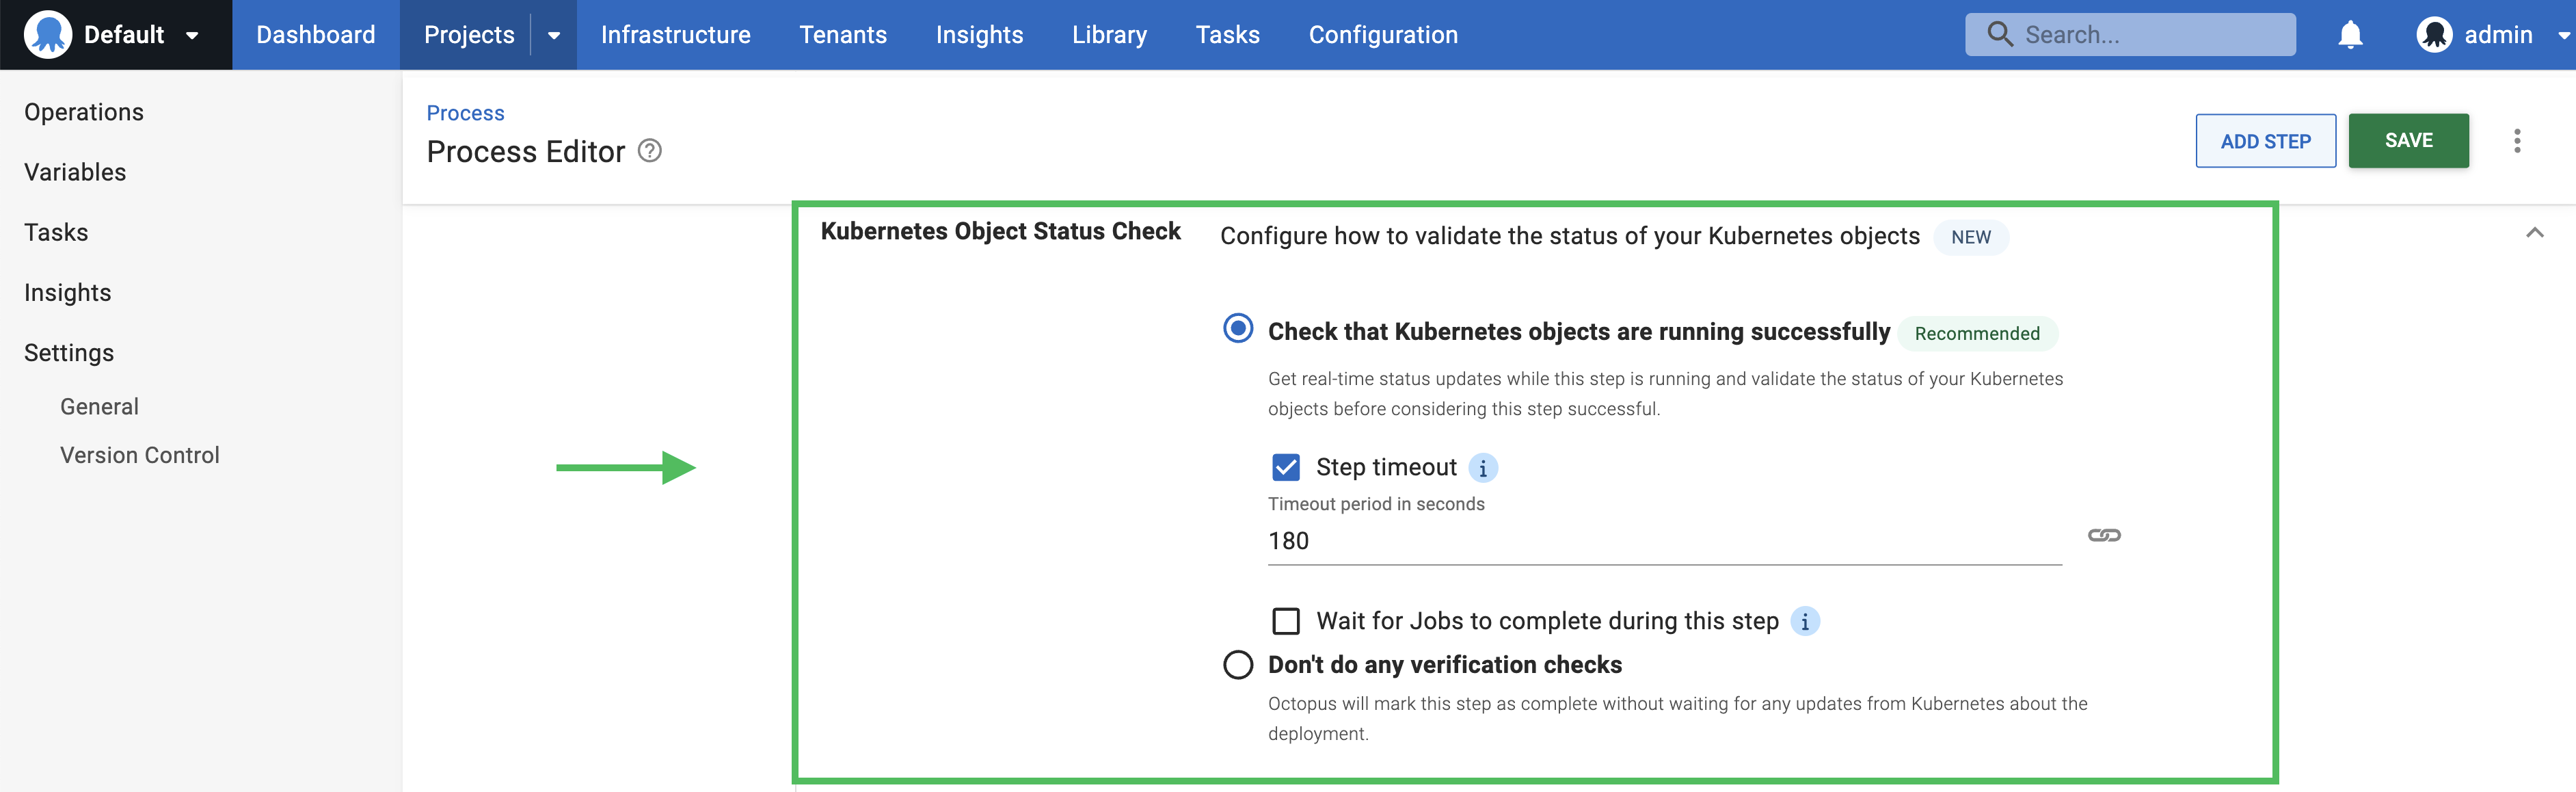Open the notifications bell

2351,33
